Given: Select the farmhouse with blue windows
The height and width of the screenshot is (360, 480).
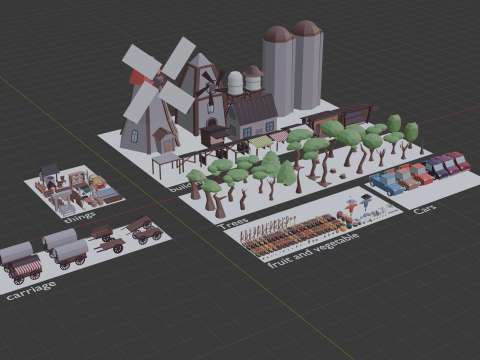Looking at the screenshot, I should [x=252, y=117].
